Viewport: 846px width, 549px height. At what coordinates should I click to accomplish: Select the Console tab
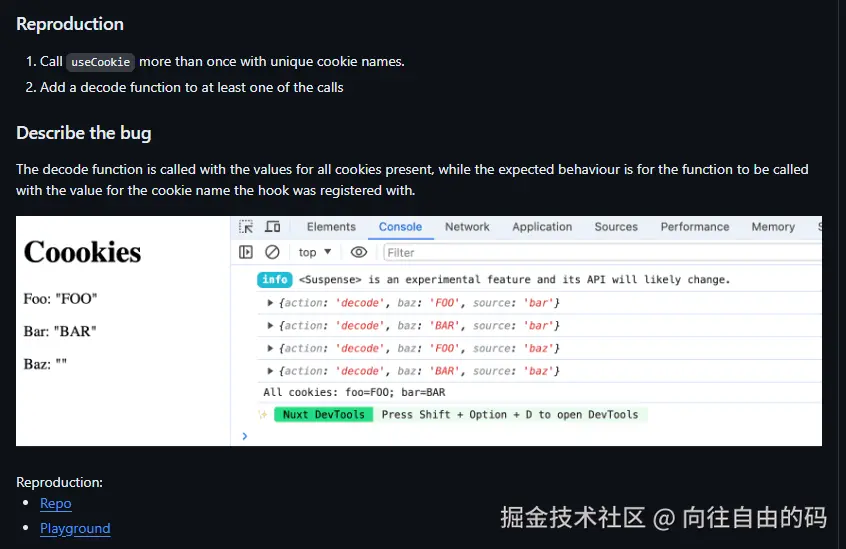pos(400,227)
